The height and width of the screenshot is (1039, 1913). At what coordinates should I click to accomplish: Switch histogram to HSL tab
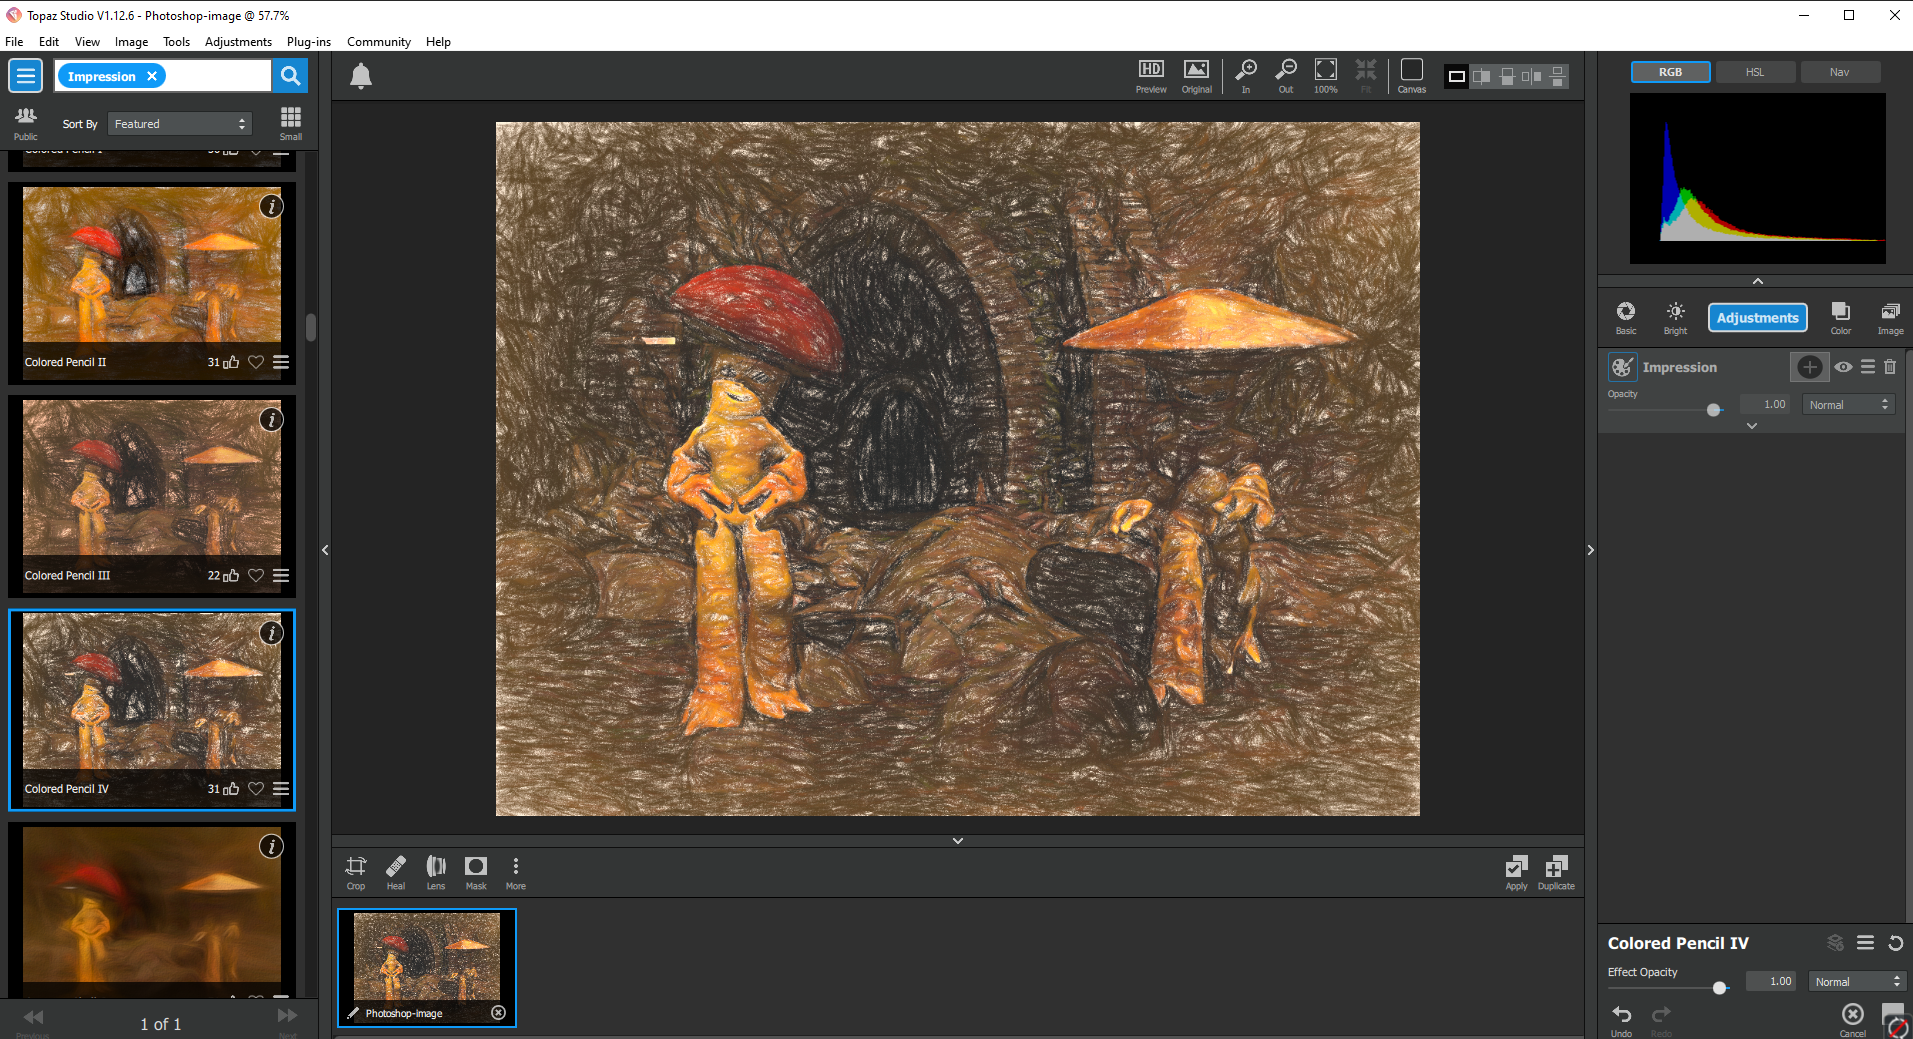(x=1755, y=72)
